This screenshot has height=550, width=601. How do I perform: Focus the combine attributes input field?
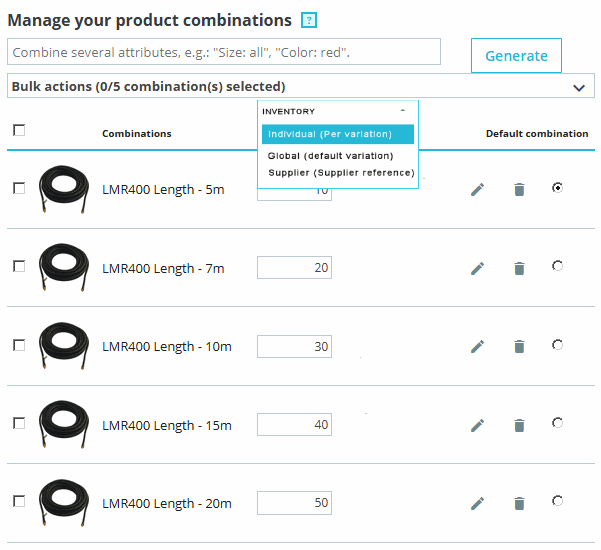[224, 52]
